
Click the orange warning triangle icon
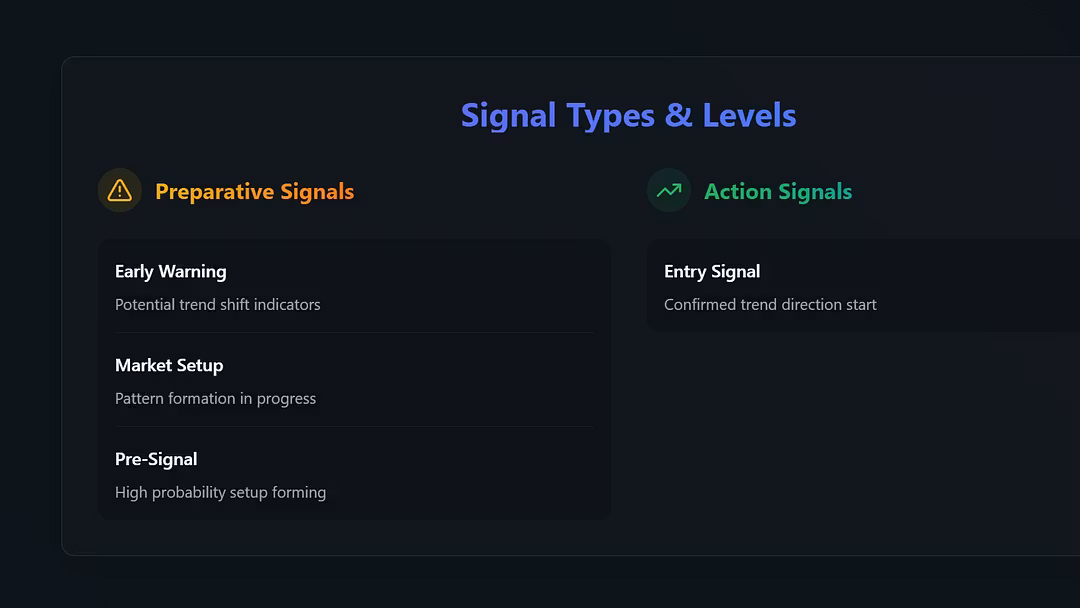(119, 190)
